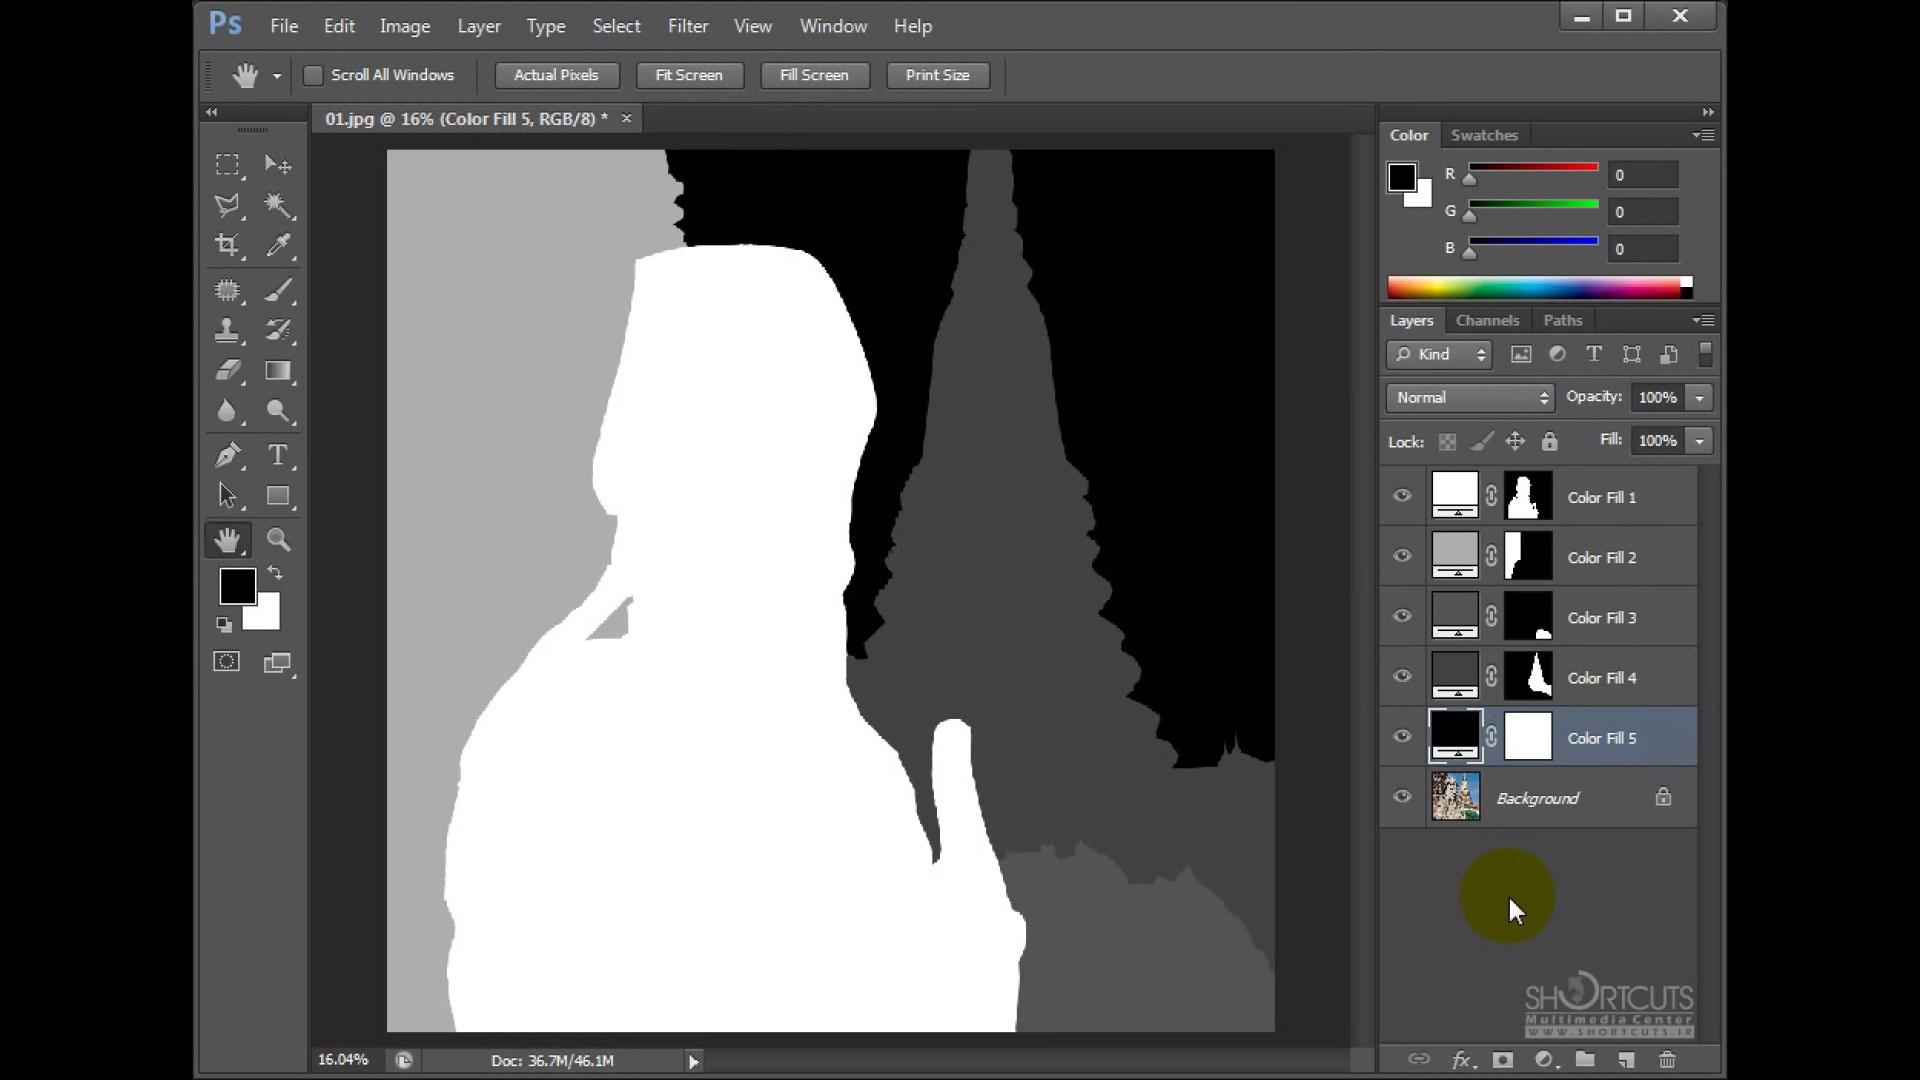Open the Filter menu

tap(688, 26)
